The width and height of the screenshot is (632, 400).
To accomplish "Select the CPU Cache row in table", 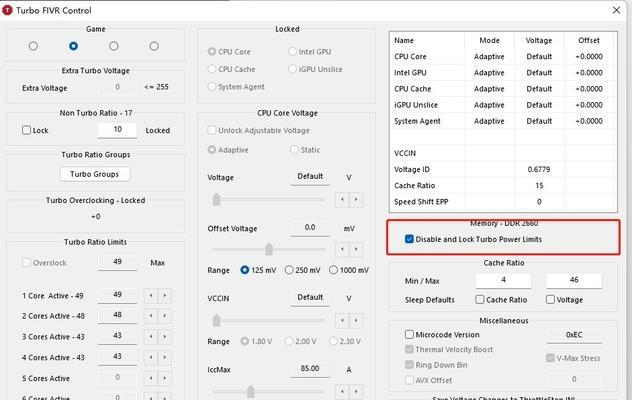I will coord(503,89).
